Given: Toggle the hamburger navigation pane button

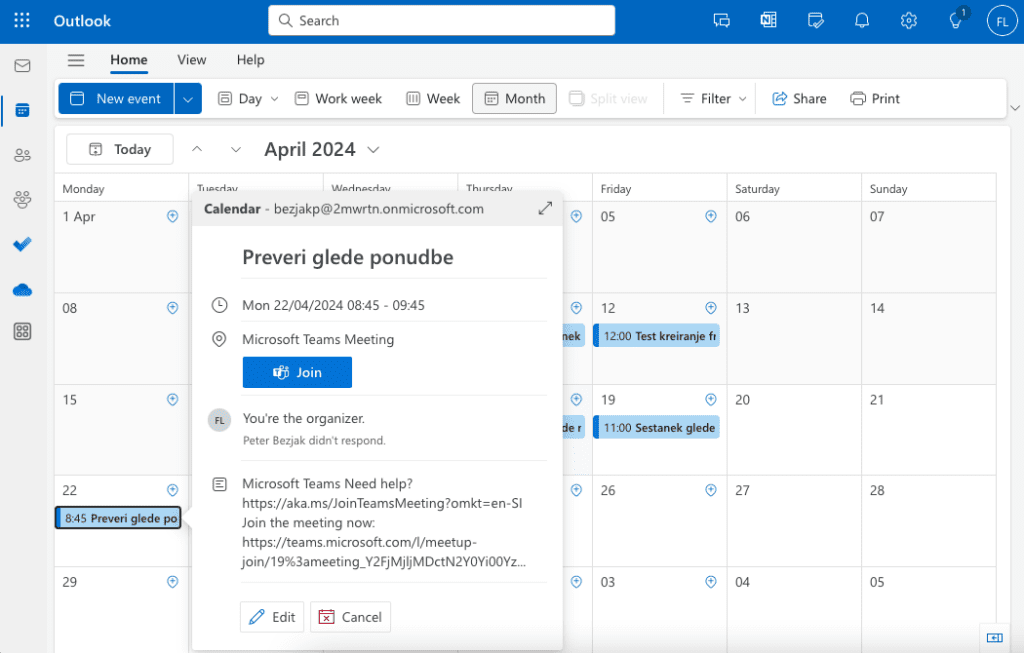Looking at the screenshot, I should point(76,60).
